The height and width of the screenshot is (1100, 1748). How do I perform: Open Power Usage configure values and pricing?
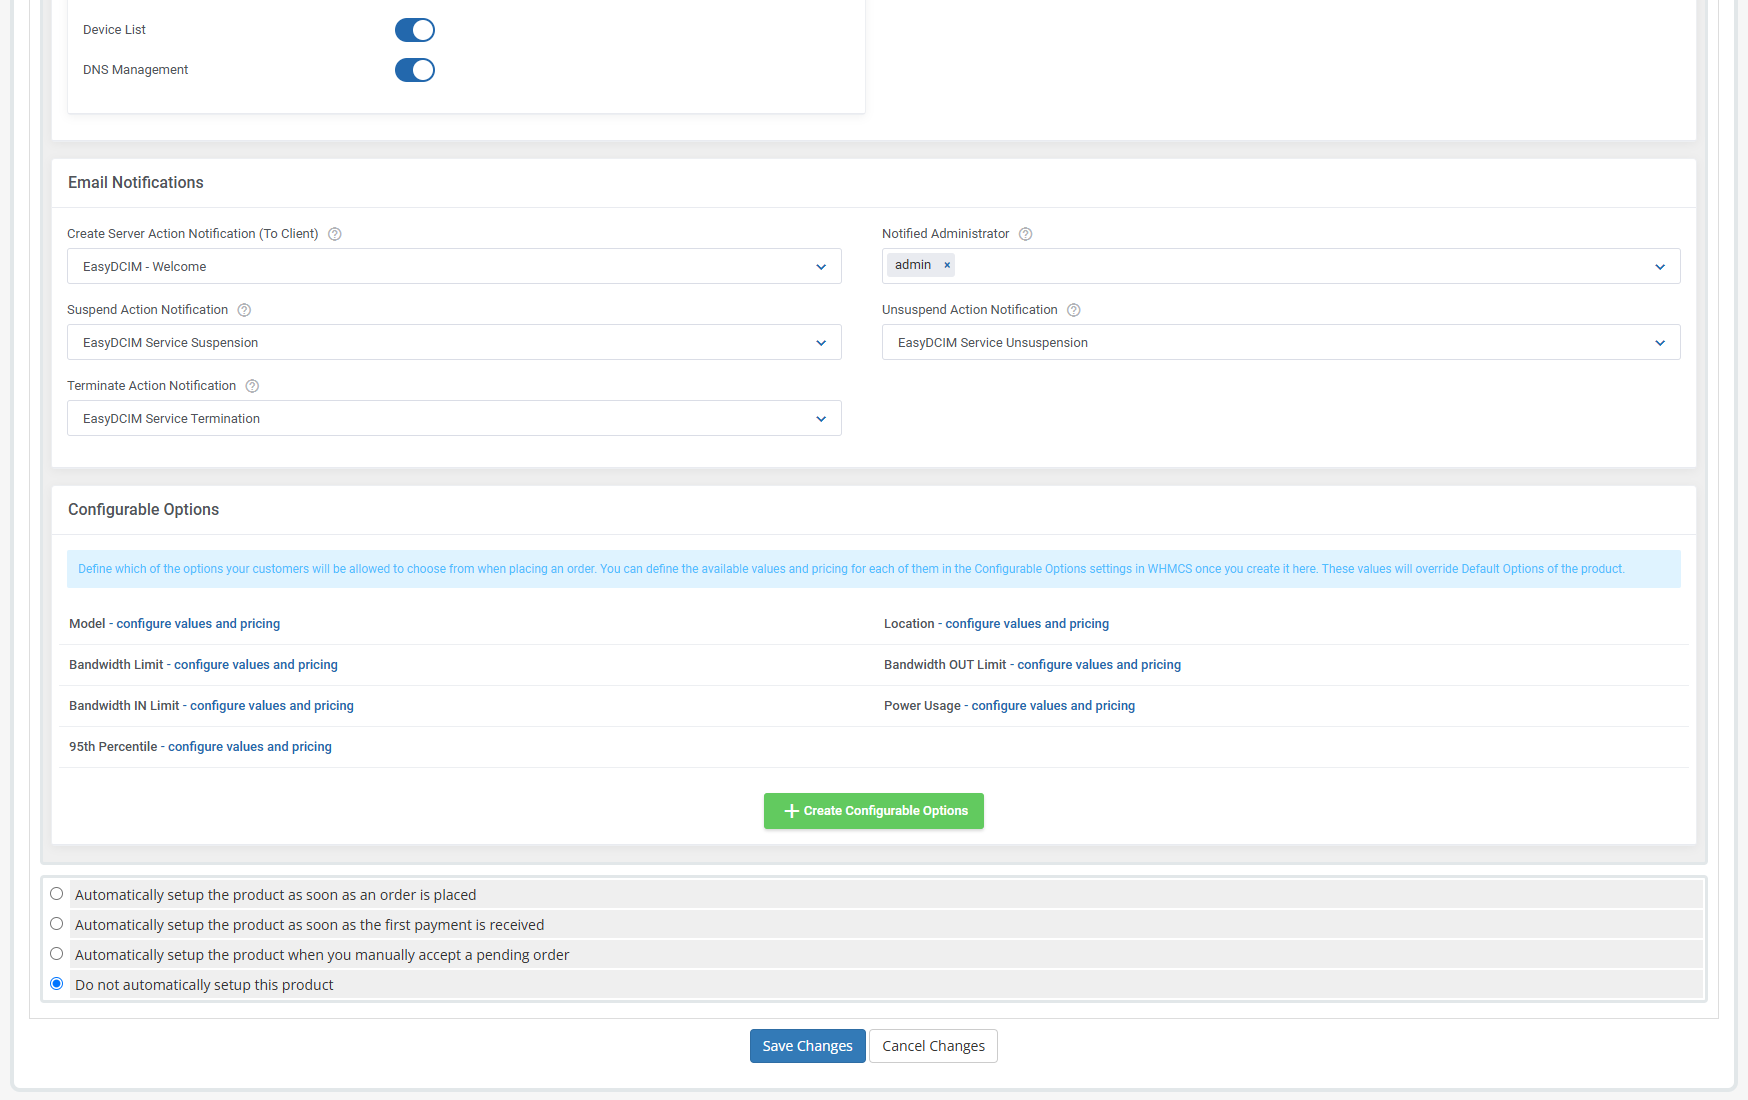tap(1053, 706)
